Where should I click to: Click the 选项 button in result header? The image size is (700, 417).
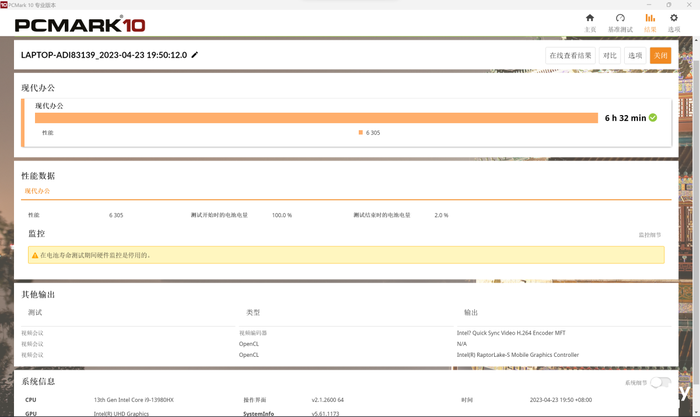[x=635, y=55]
